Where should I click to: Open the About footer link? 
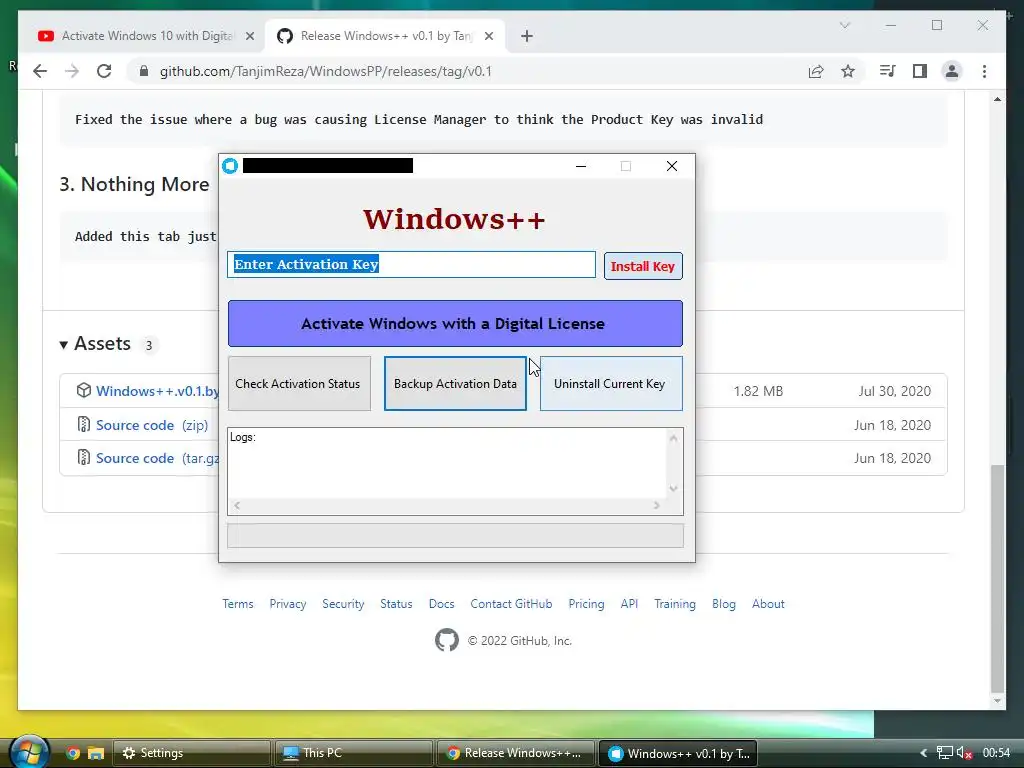tap(768, 604)
